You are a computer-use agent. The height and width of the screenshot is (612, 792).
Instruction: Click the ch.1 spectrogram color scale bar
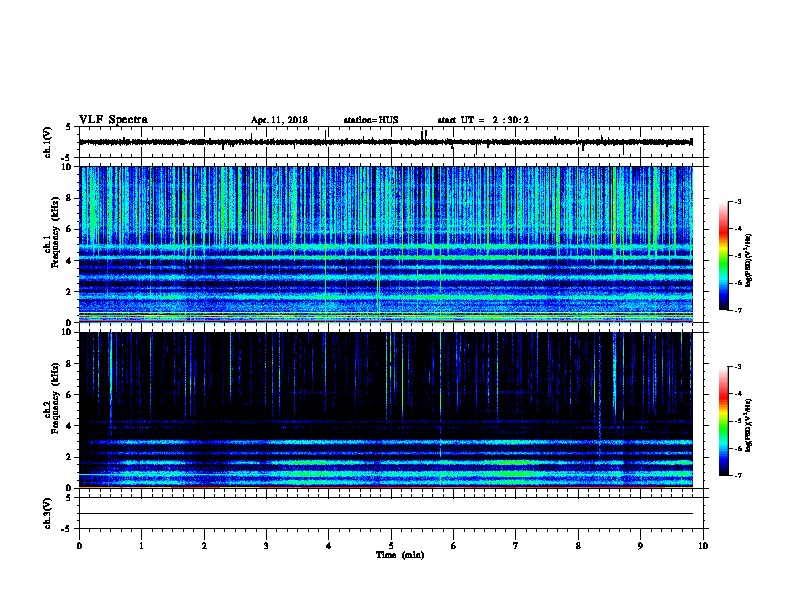[x=723, y=256]
